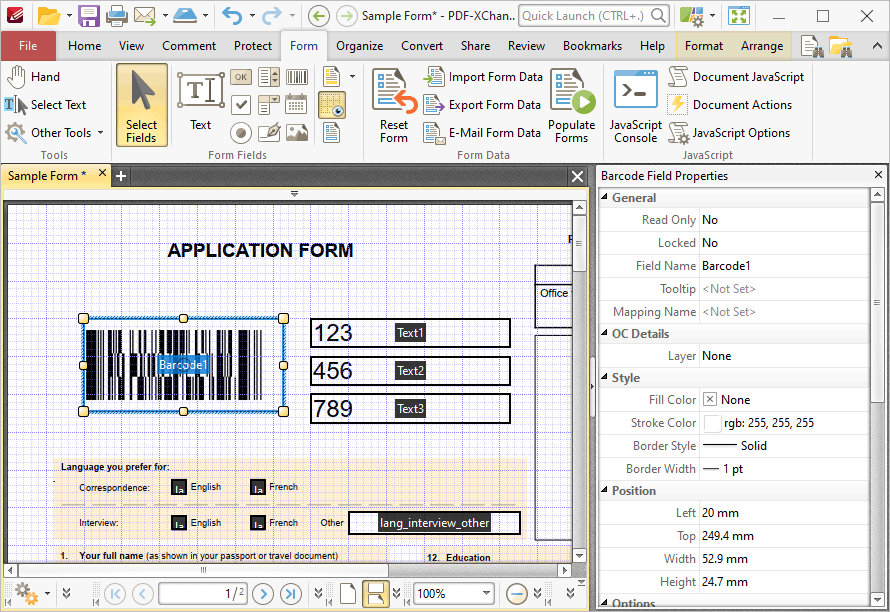Click the Find binoculars document icon

pos(812,47)
